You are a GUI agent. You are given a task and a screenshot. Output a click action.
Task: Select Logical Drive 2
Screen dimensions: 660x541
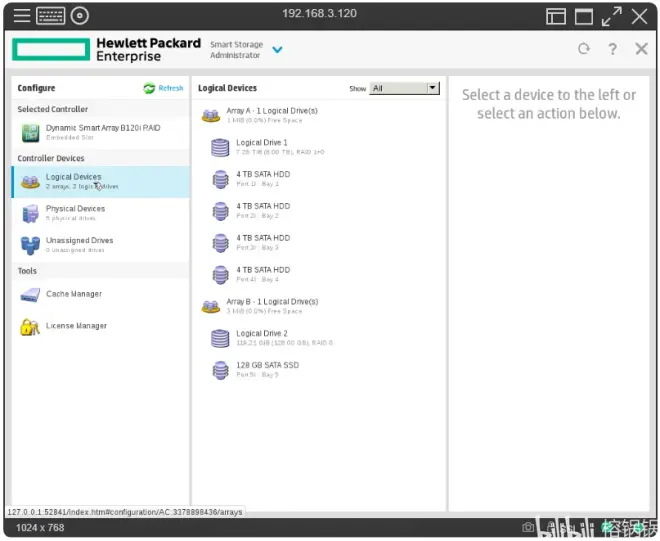tap(319, 338)
